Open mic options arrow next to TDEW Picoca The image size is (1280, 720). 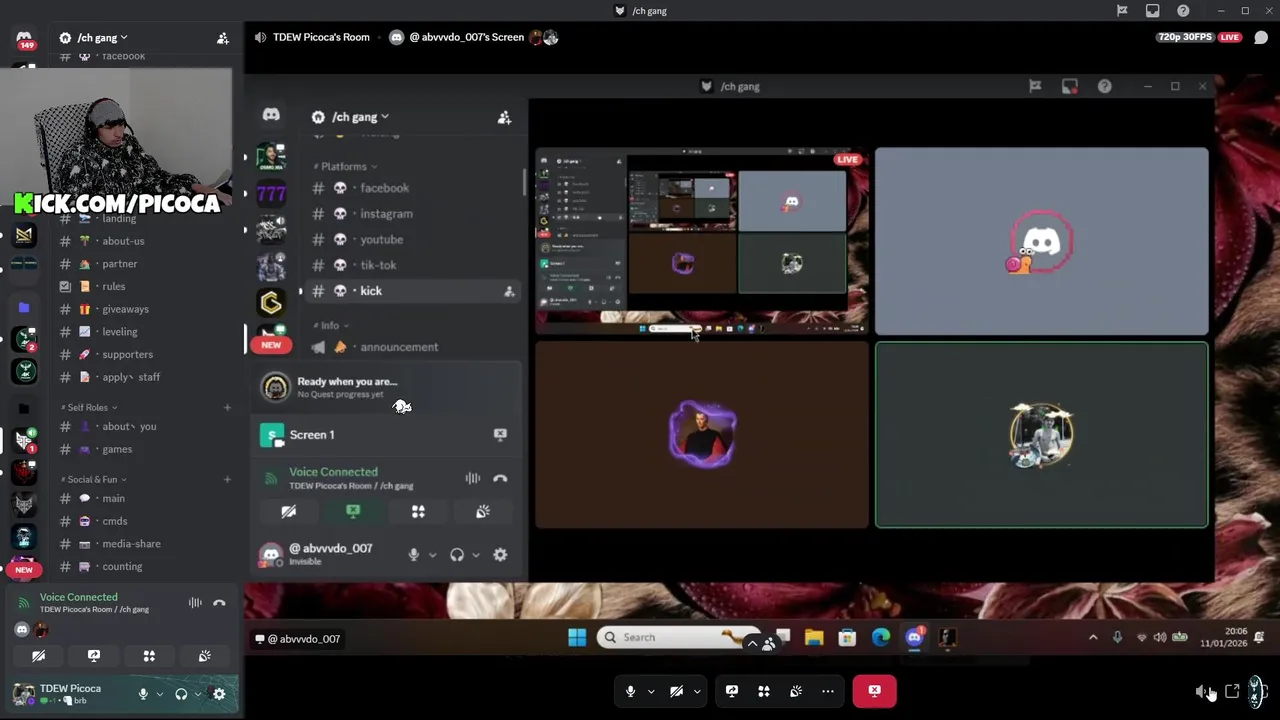click(159, 694)
